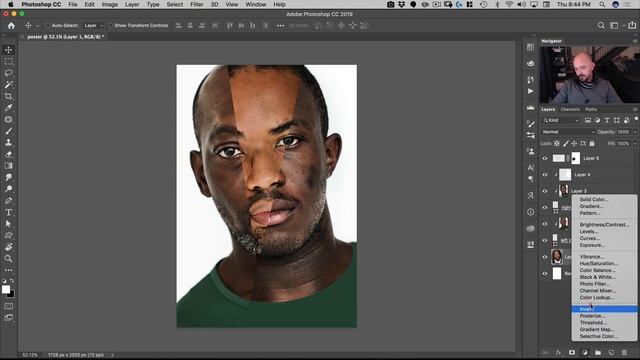Select the Magic Wand tool
This screenshot has width=640, height=360.
coord(8,85)
